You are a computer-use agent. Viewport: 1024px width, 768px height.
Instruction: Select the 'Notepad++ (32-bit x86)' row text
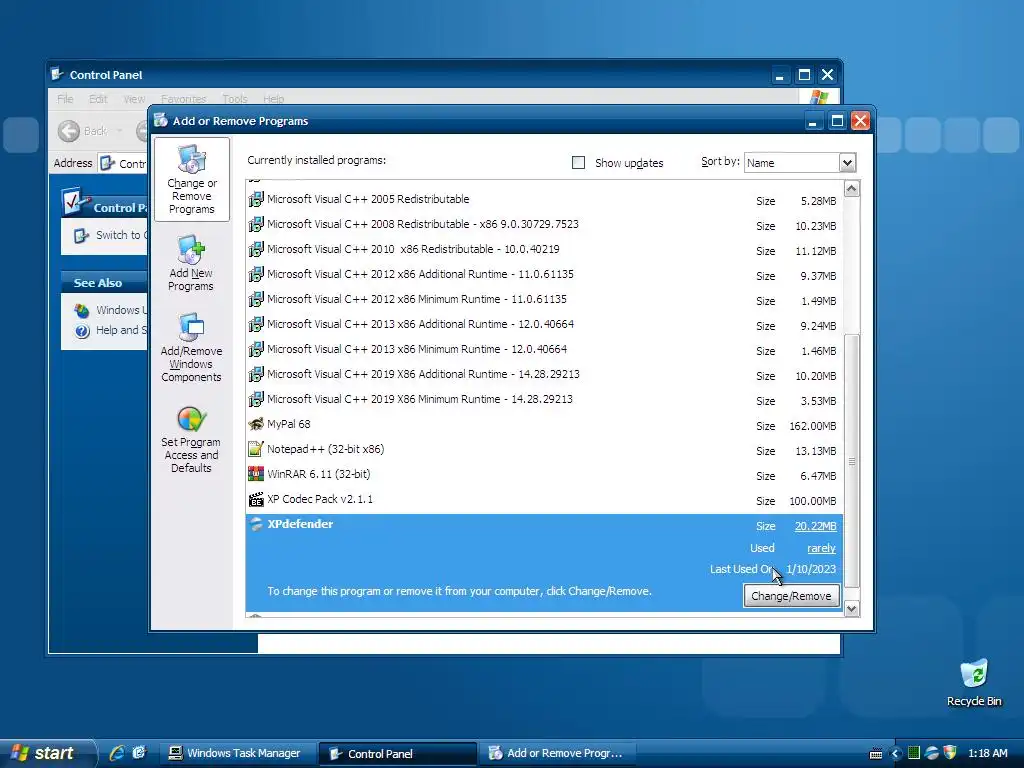point(325,449)
